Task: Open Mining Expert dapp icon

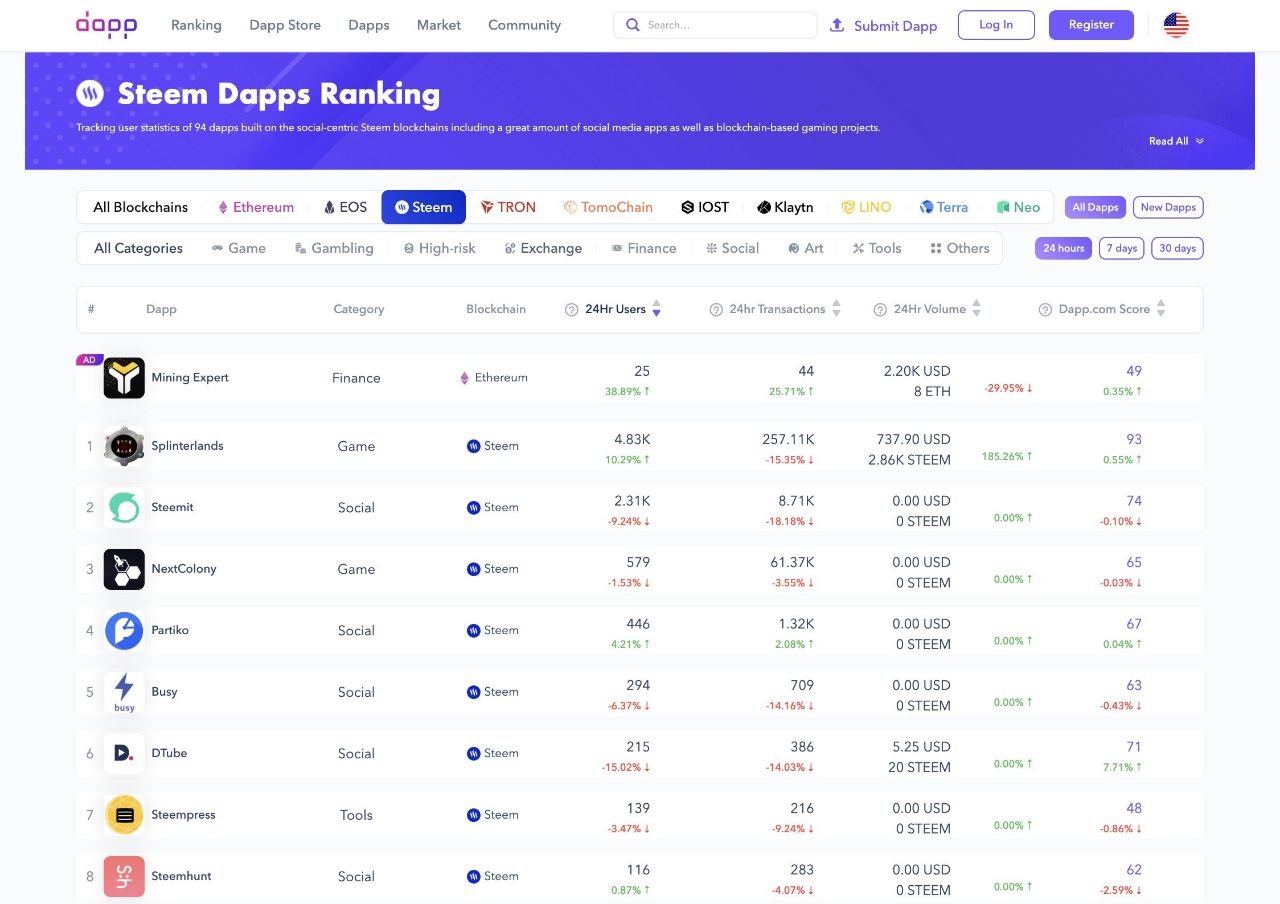Action: pos(124,378)
